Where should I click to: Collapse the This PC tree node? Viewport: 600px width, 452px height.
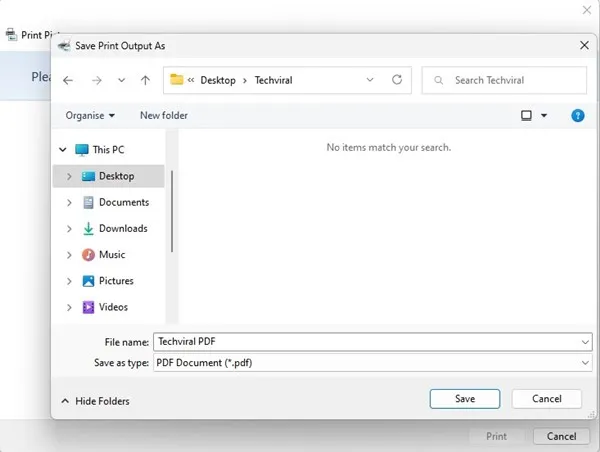(63, 150)
